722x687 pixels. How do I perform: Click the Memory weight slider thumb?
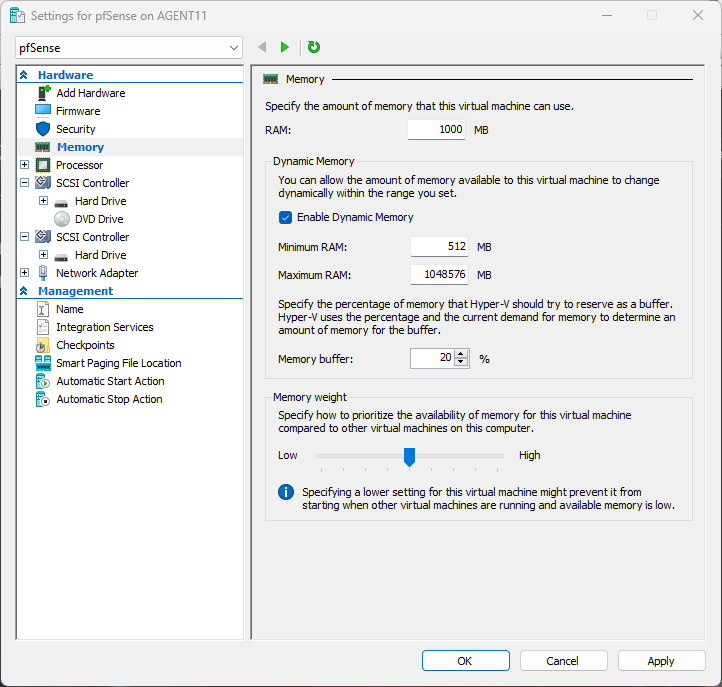tap(409, 456)
